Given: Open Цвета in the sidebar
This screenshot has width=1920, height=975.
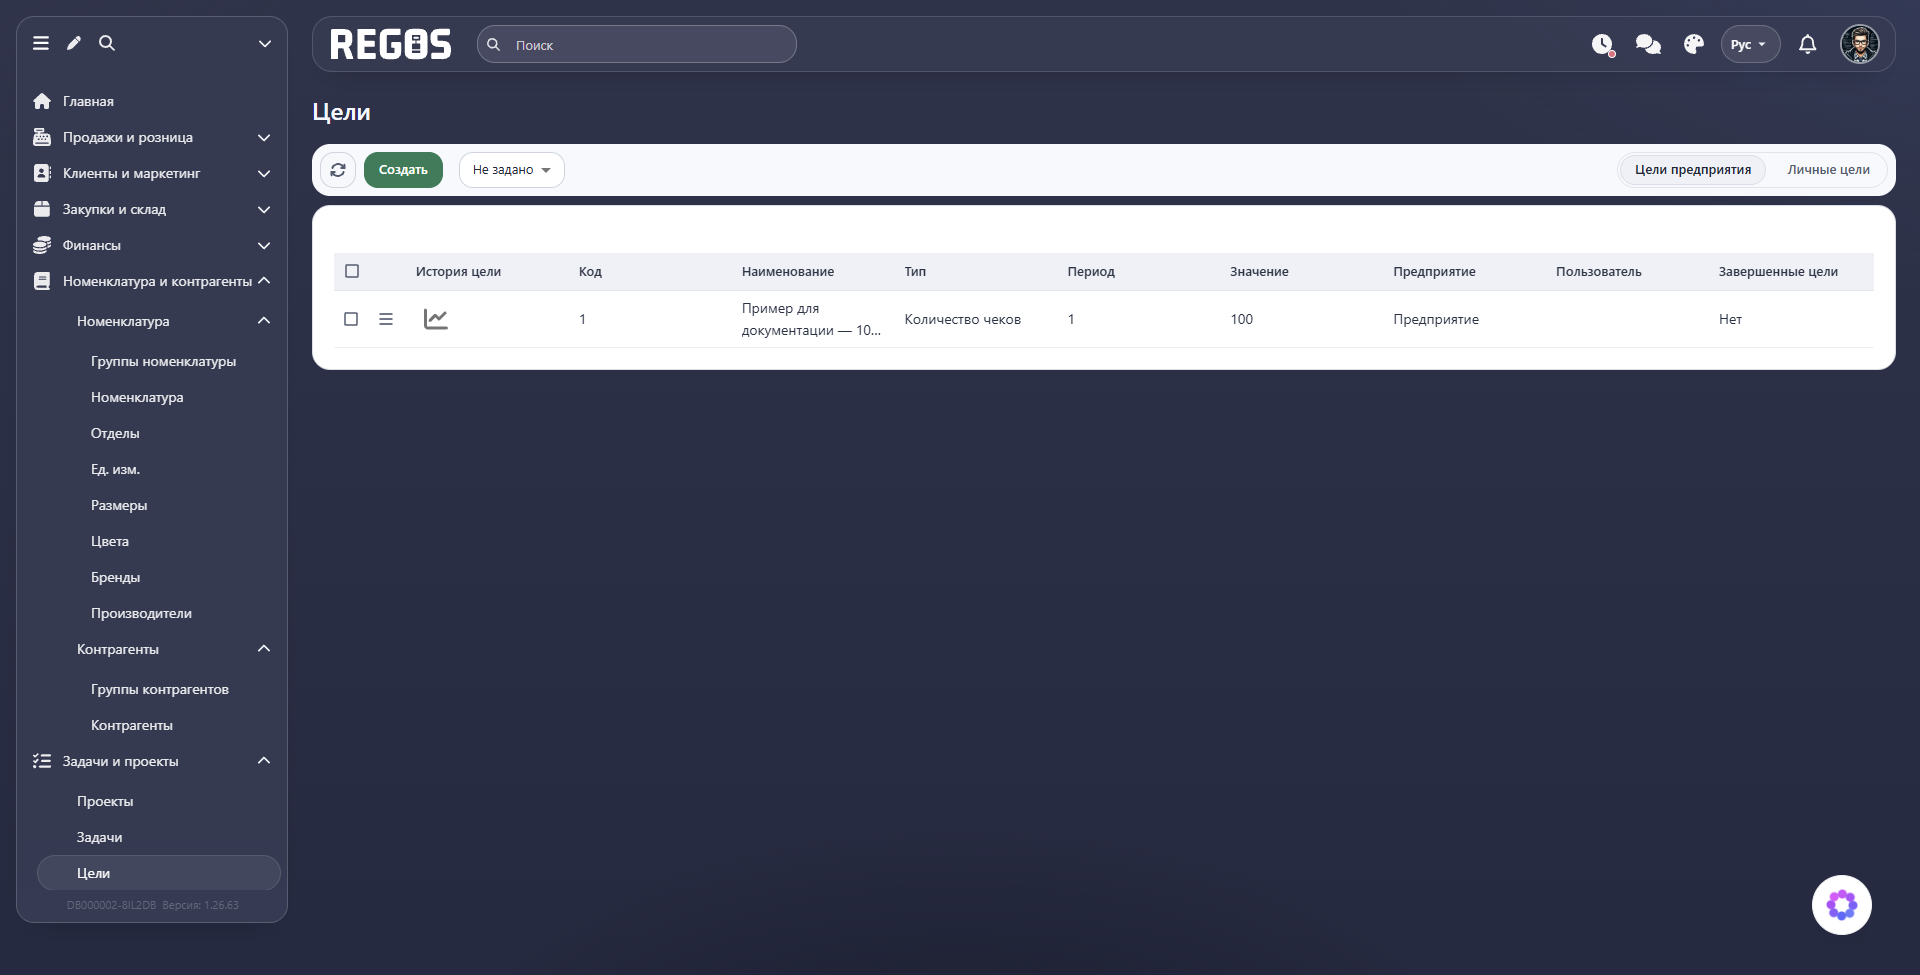Looking at the screenshot, I should tap(110, 541).
